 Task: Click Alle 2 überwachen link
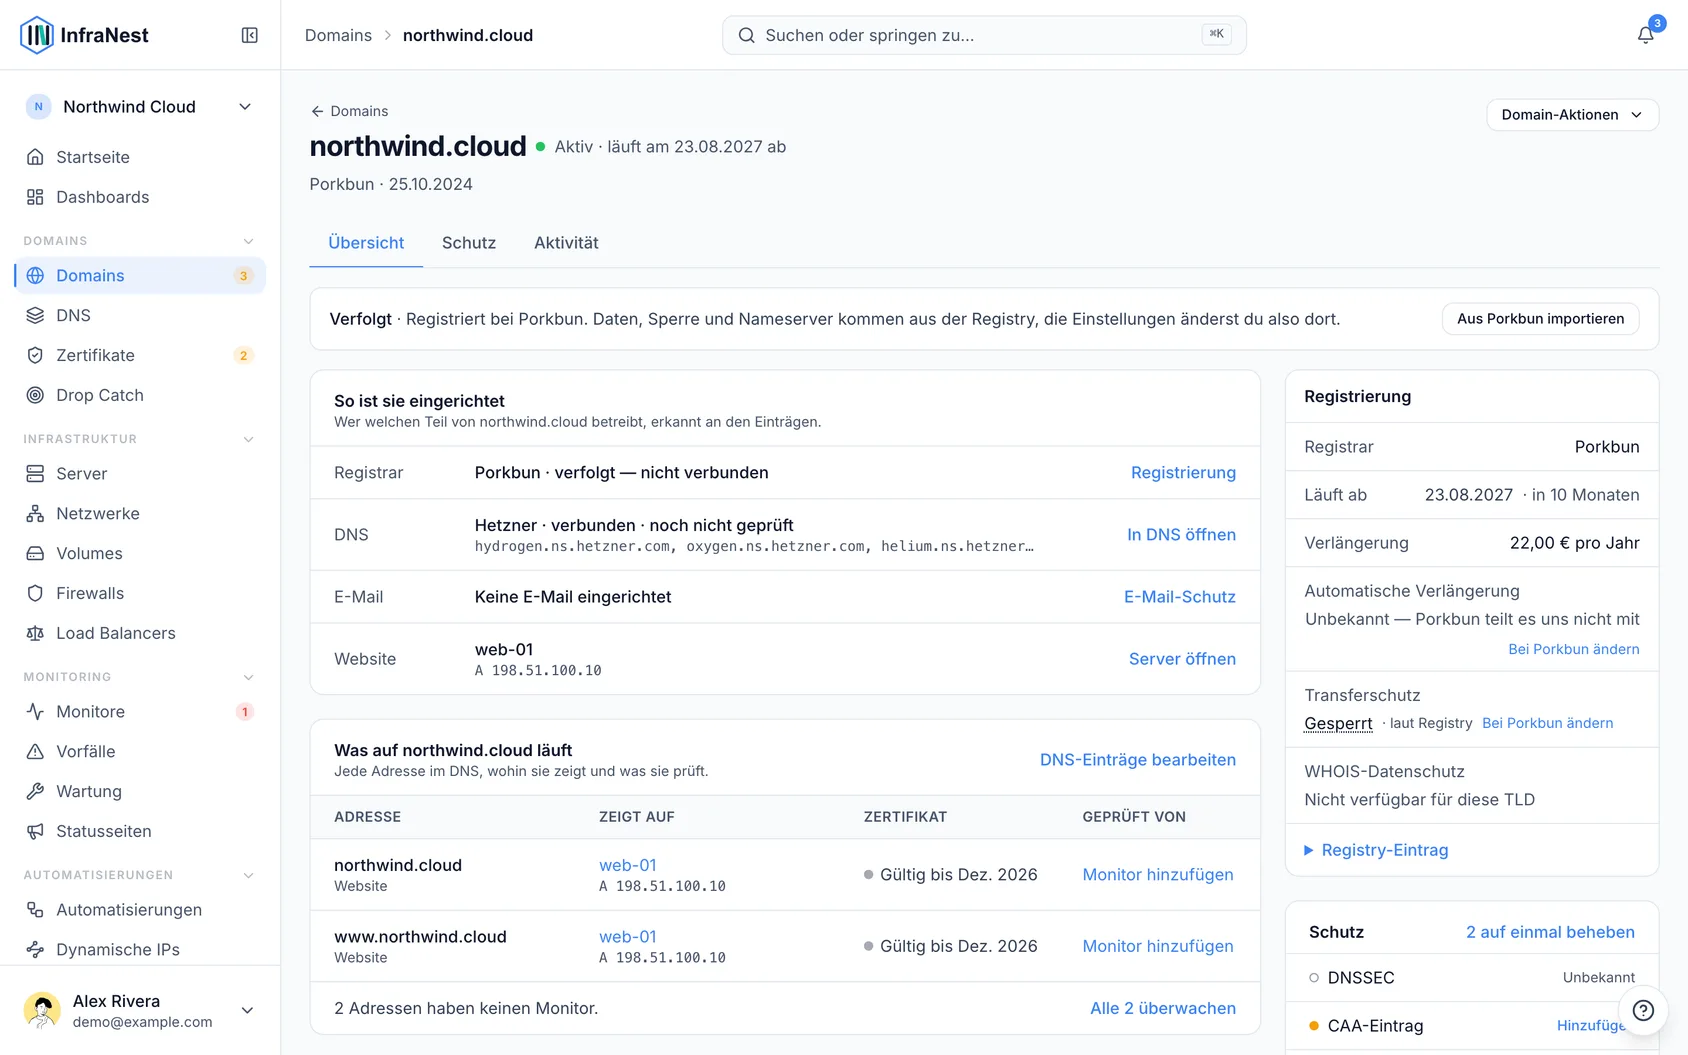(x=1163, y=1008)
